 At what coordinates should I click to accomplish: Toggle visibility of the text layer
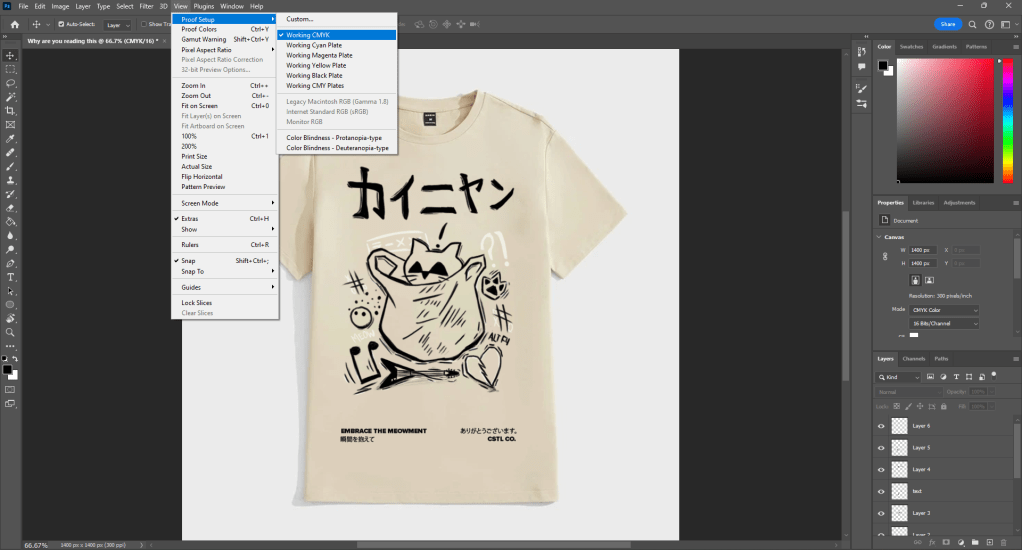881,491
